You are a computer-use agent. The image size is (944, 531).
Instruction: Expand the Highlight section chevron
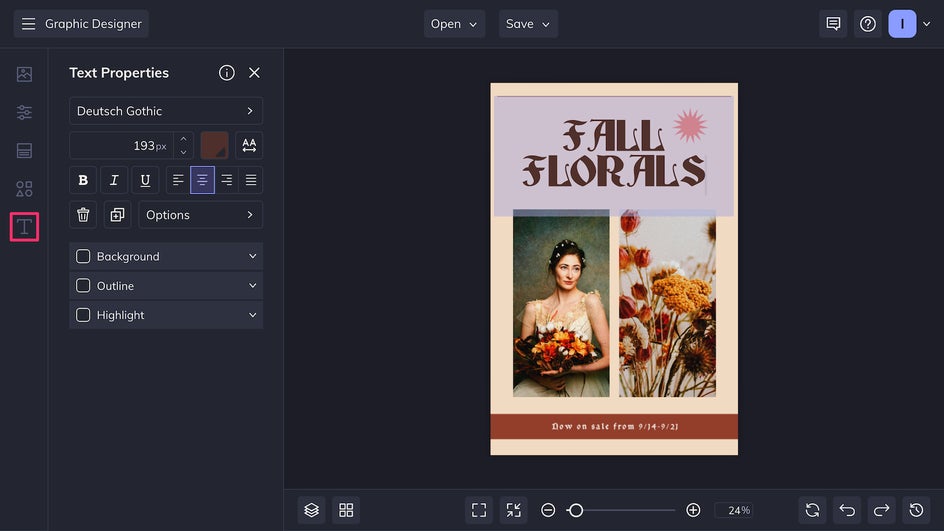[x=252, y=315]
